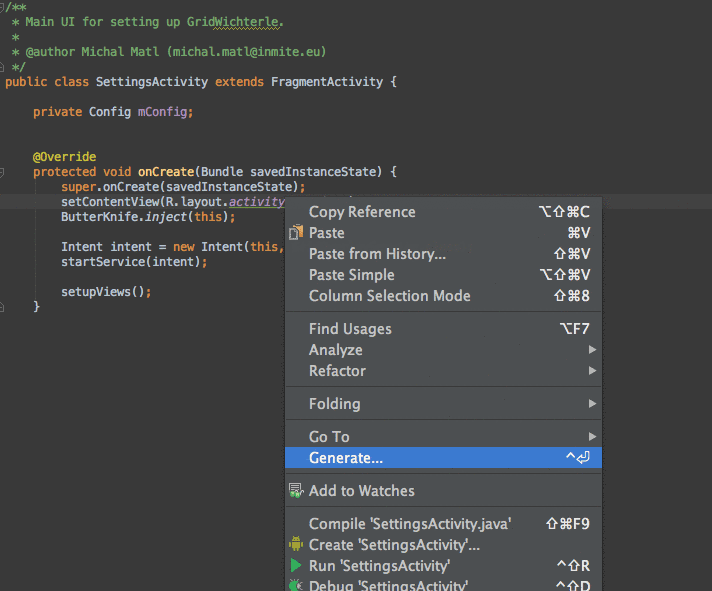
Task: Click the Android icon beside Create 'SettingsActivity'
Action: [x=295, y=545]
